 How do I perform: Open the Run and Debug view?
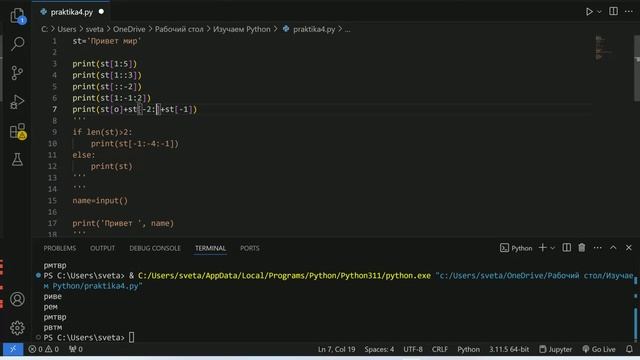17,102
